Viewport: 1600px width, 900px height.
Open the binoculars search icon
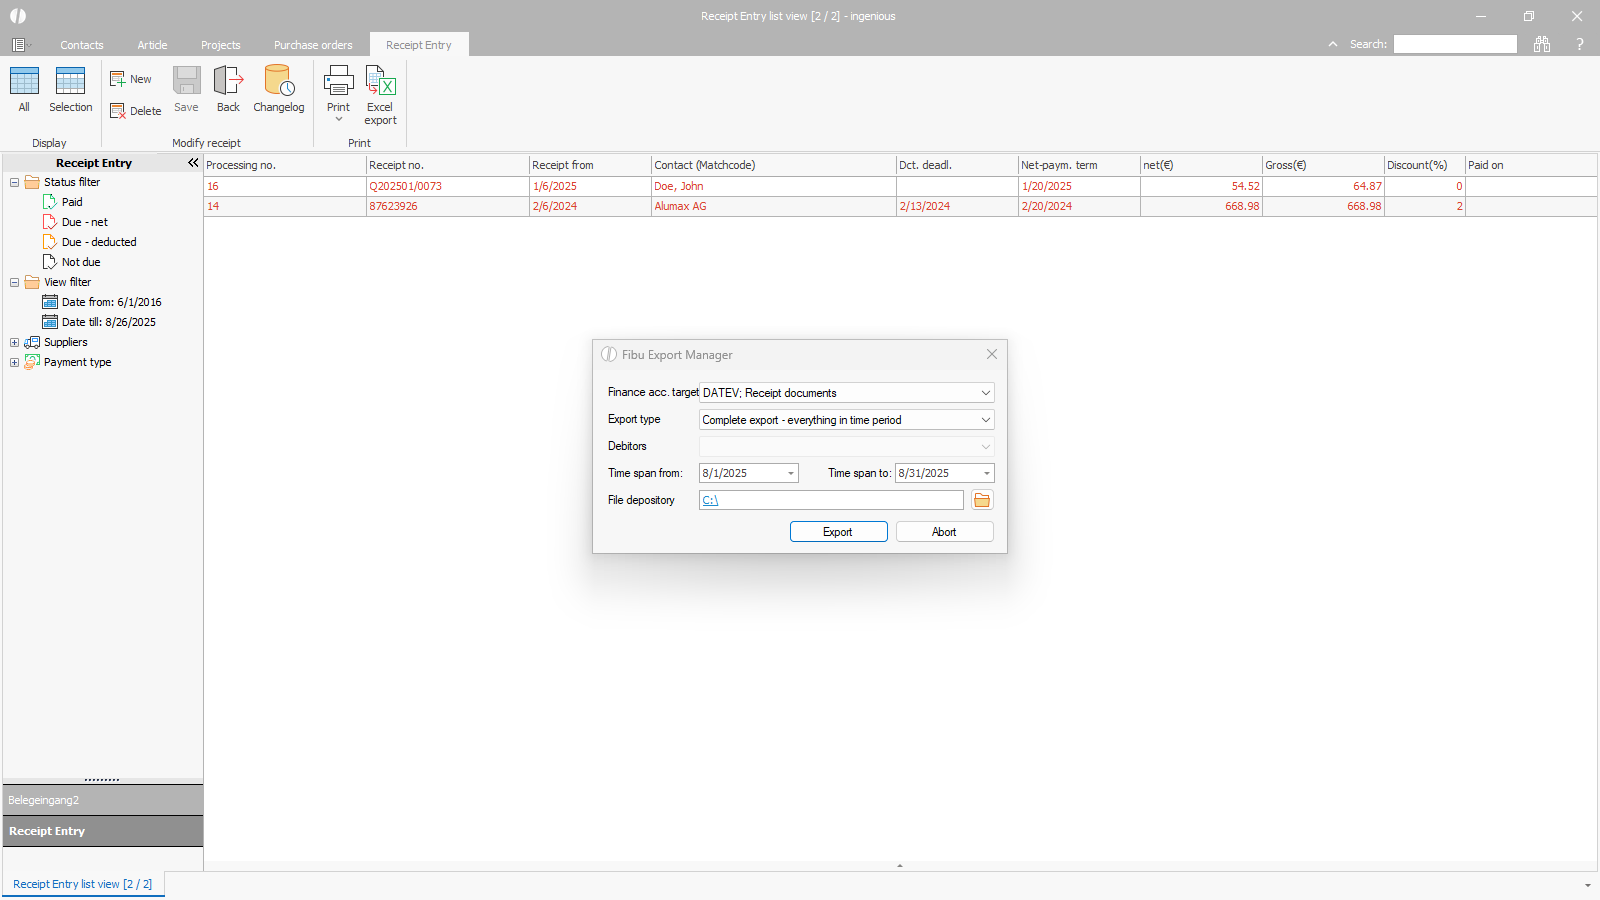(x=1542, y=44)
